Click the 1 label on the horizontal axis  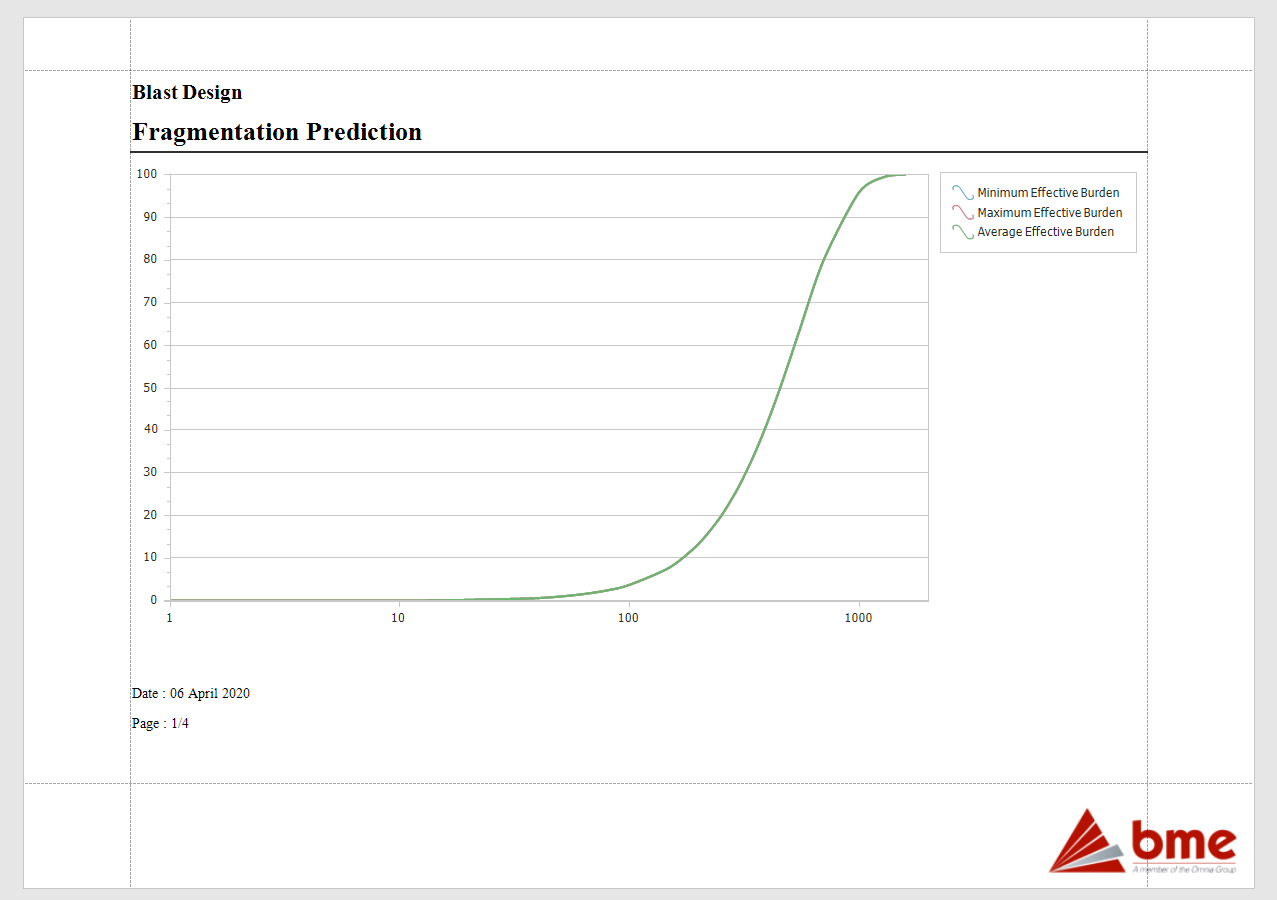(x=169, y=618)
